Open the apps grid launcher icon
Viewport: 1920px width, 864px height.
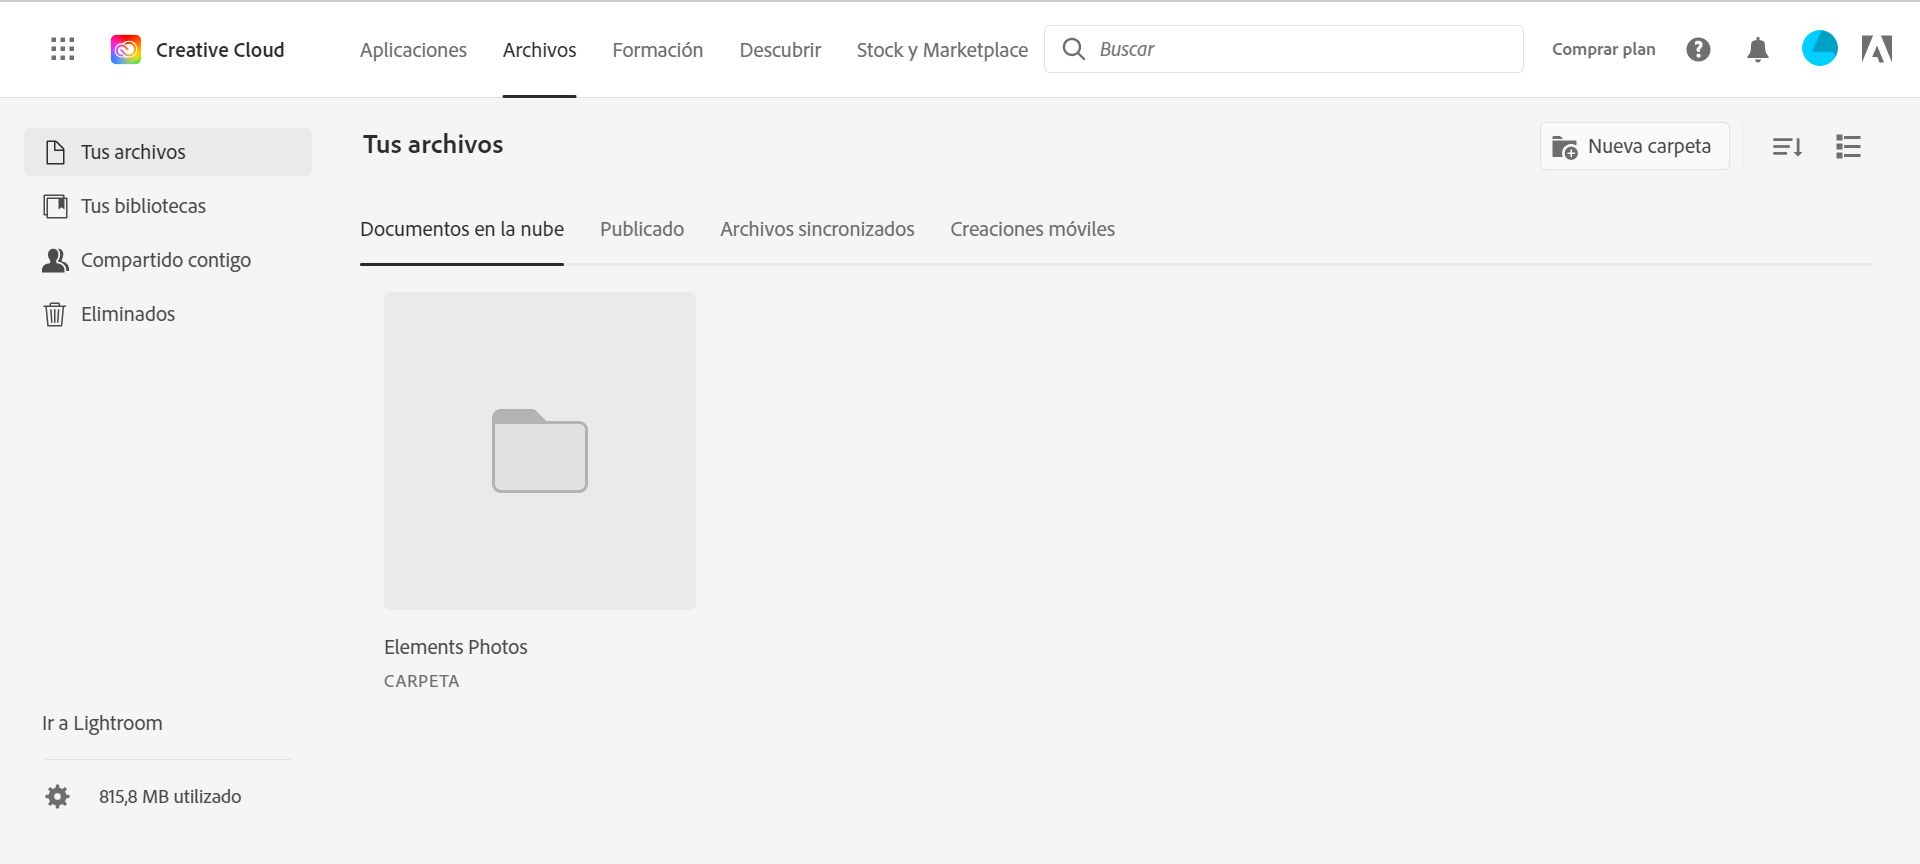[63, 49]
